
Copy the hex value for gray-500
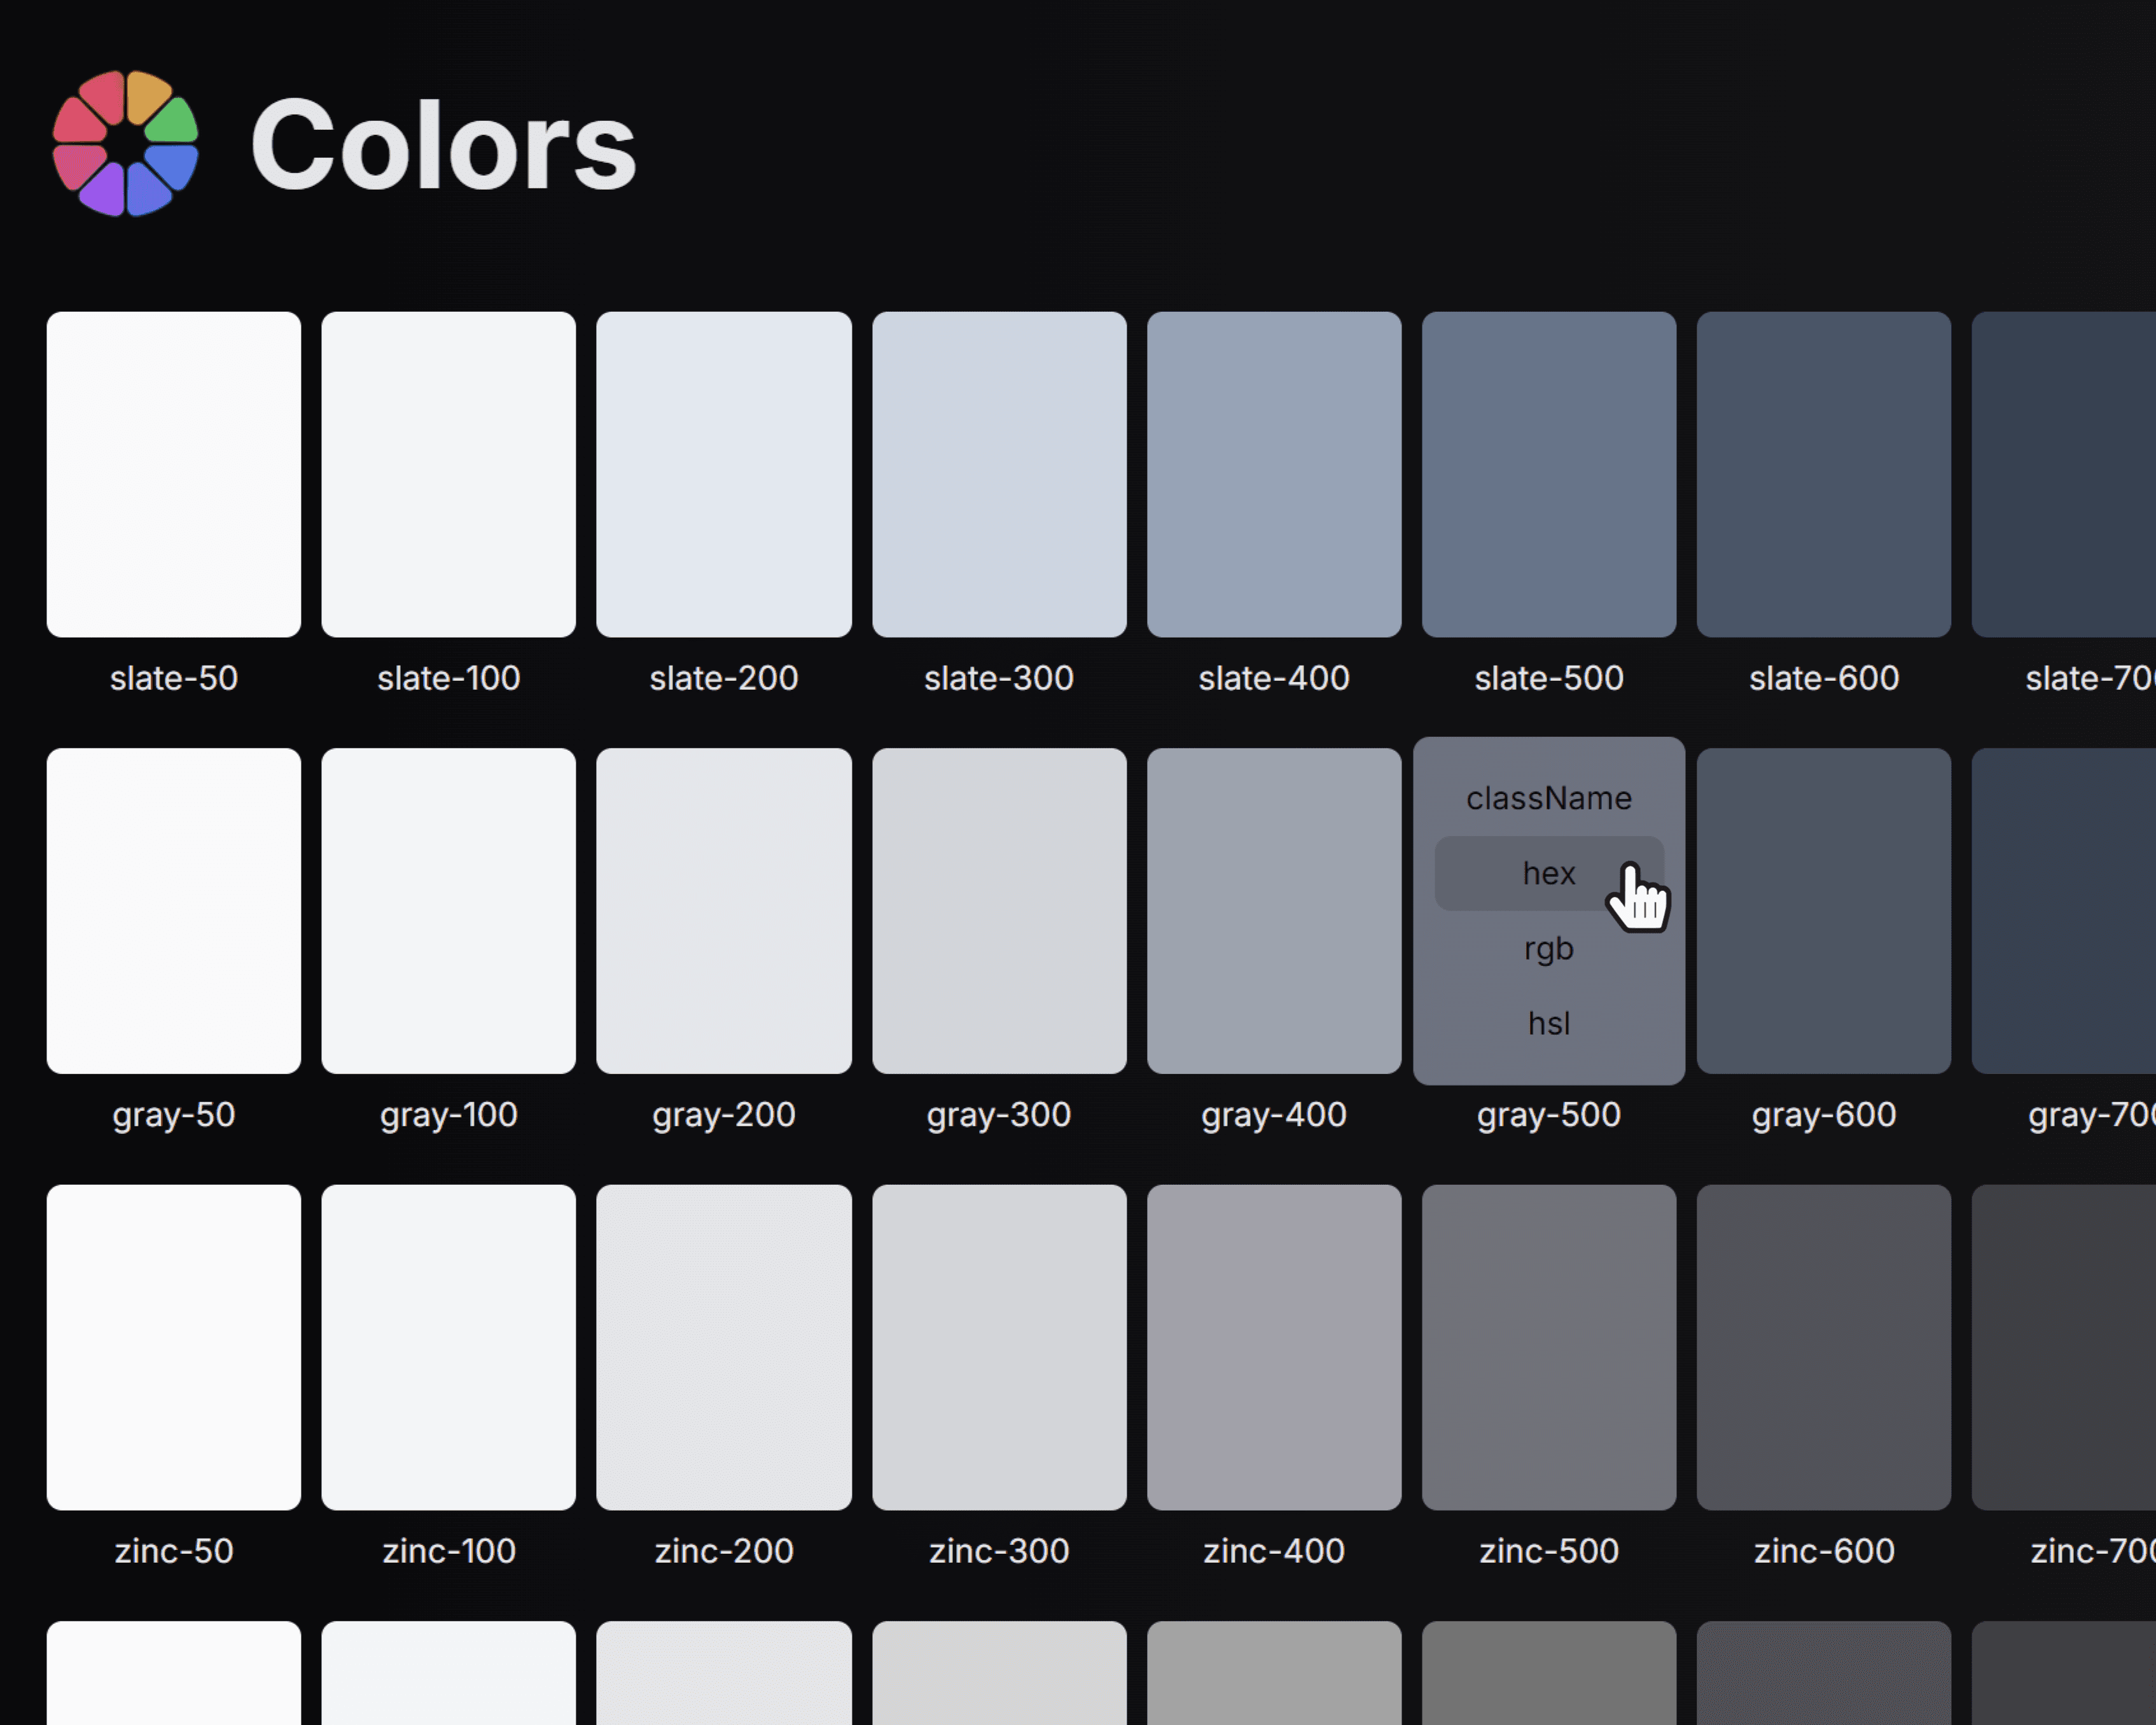tap(1548, 872)
